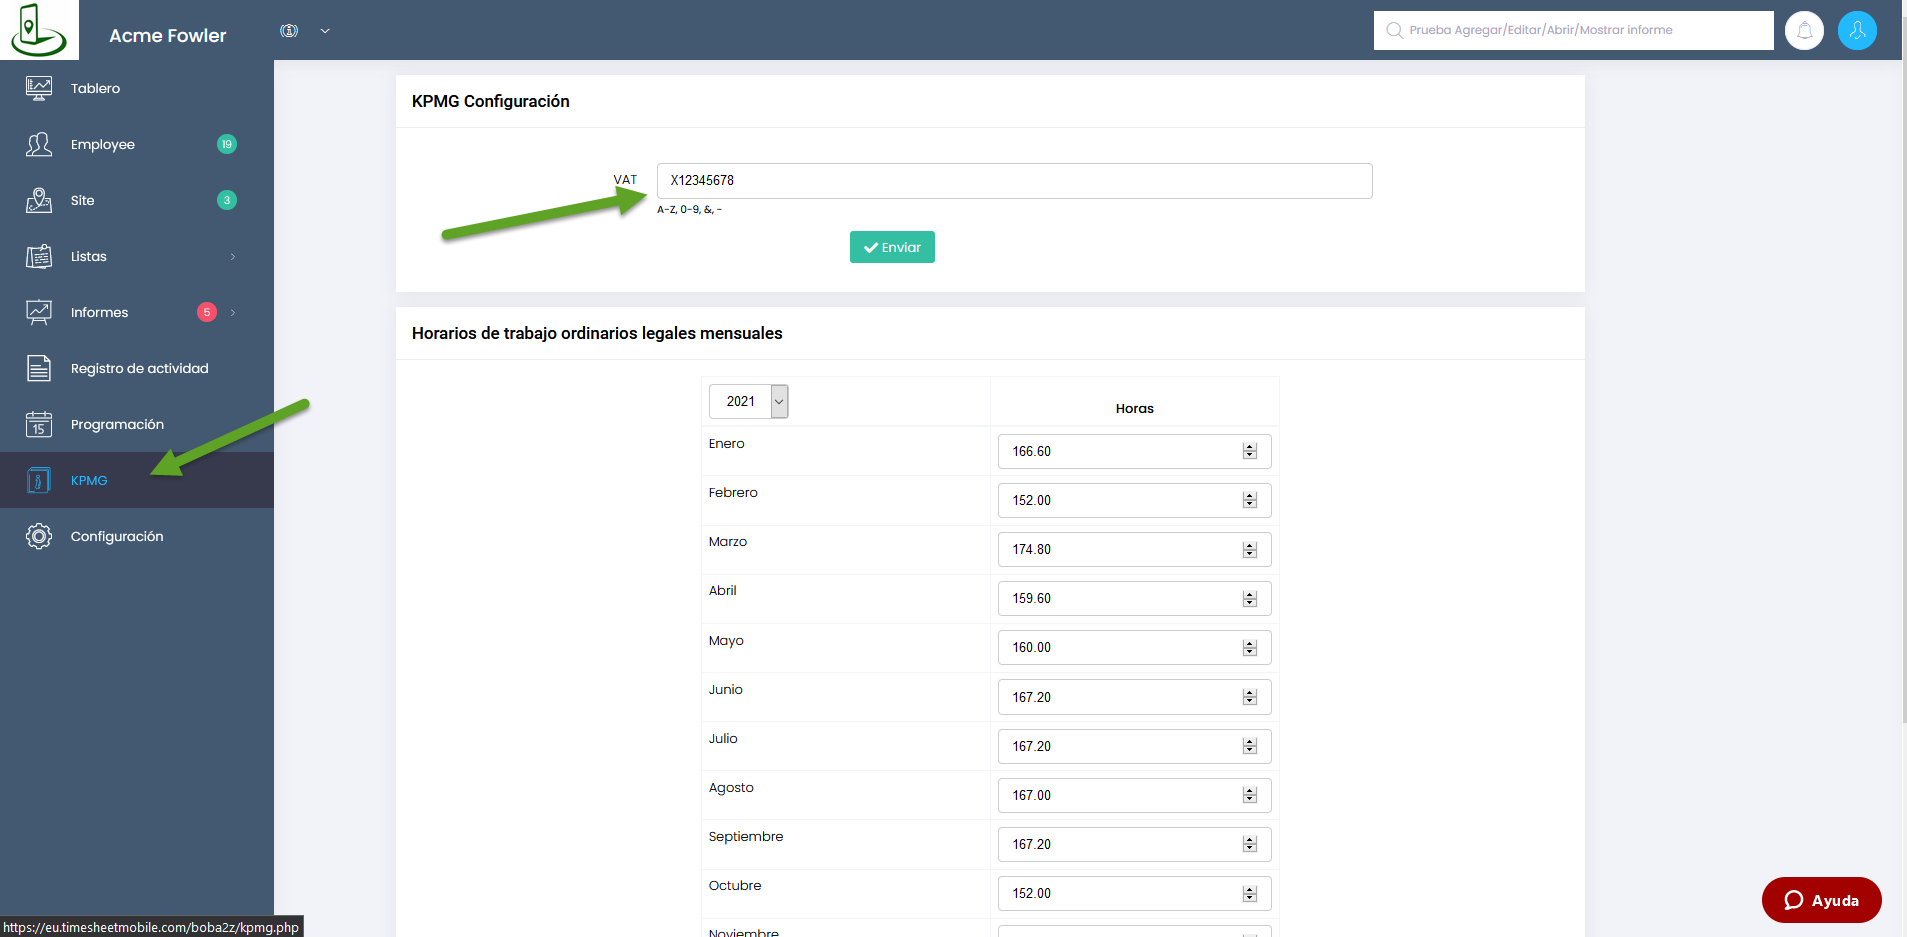Open Configuración menu item
The width and height of the screenshot is (1907, 937).
click(x=137, y=536)
